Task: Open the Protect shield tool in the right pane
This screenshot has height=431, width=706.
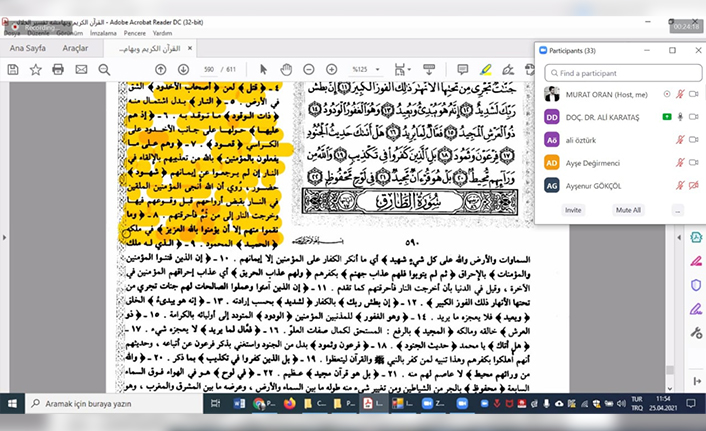Action: click(696, 285)
